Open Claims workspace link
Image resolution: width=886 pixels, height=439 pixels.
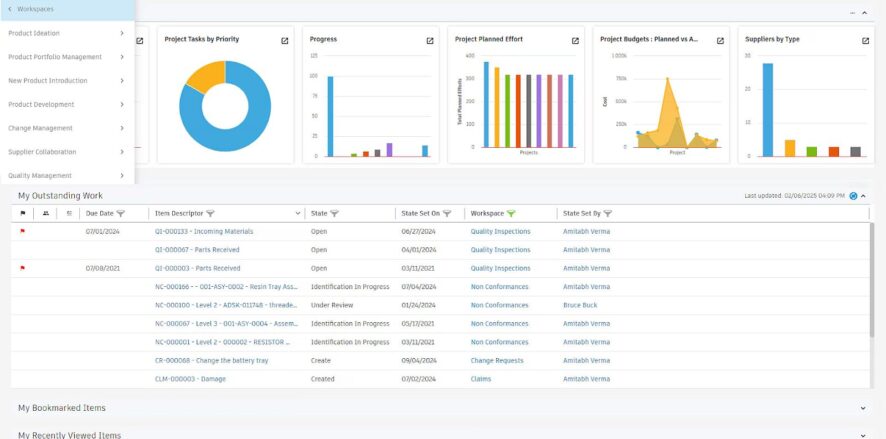[481, 379]
